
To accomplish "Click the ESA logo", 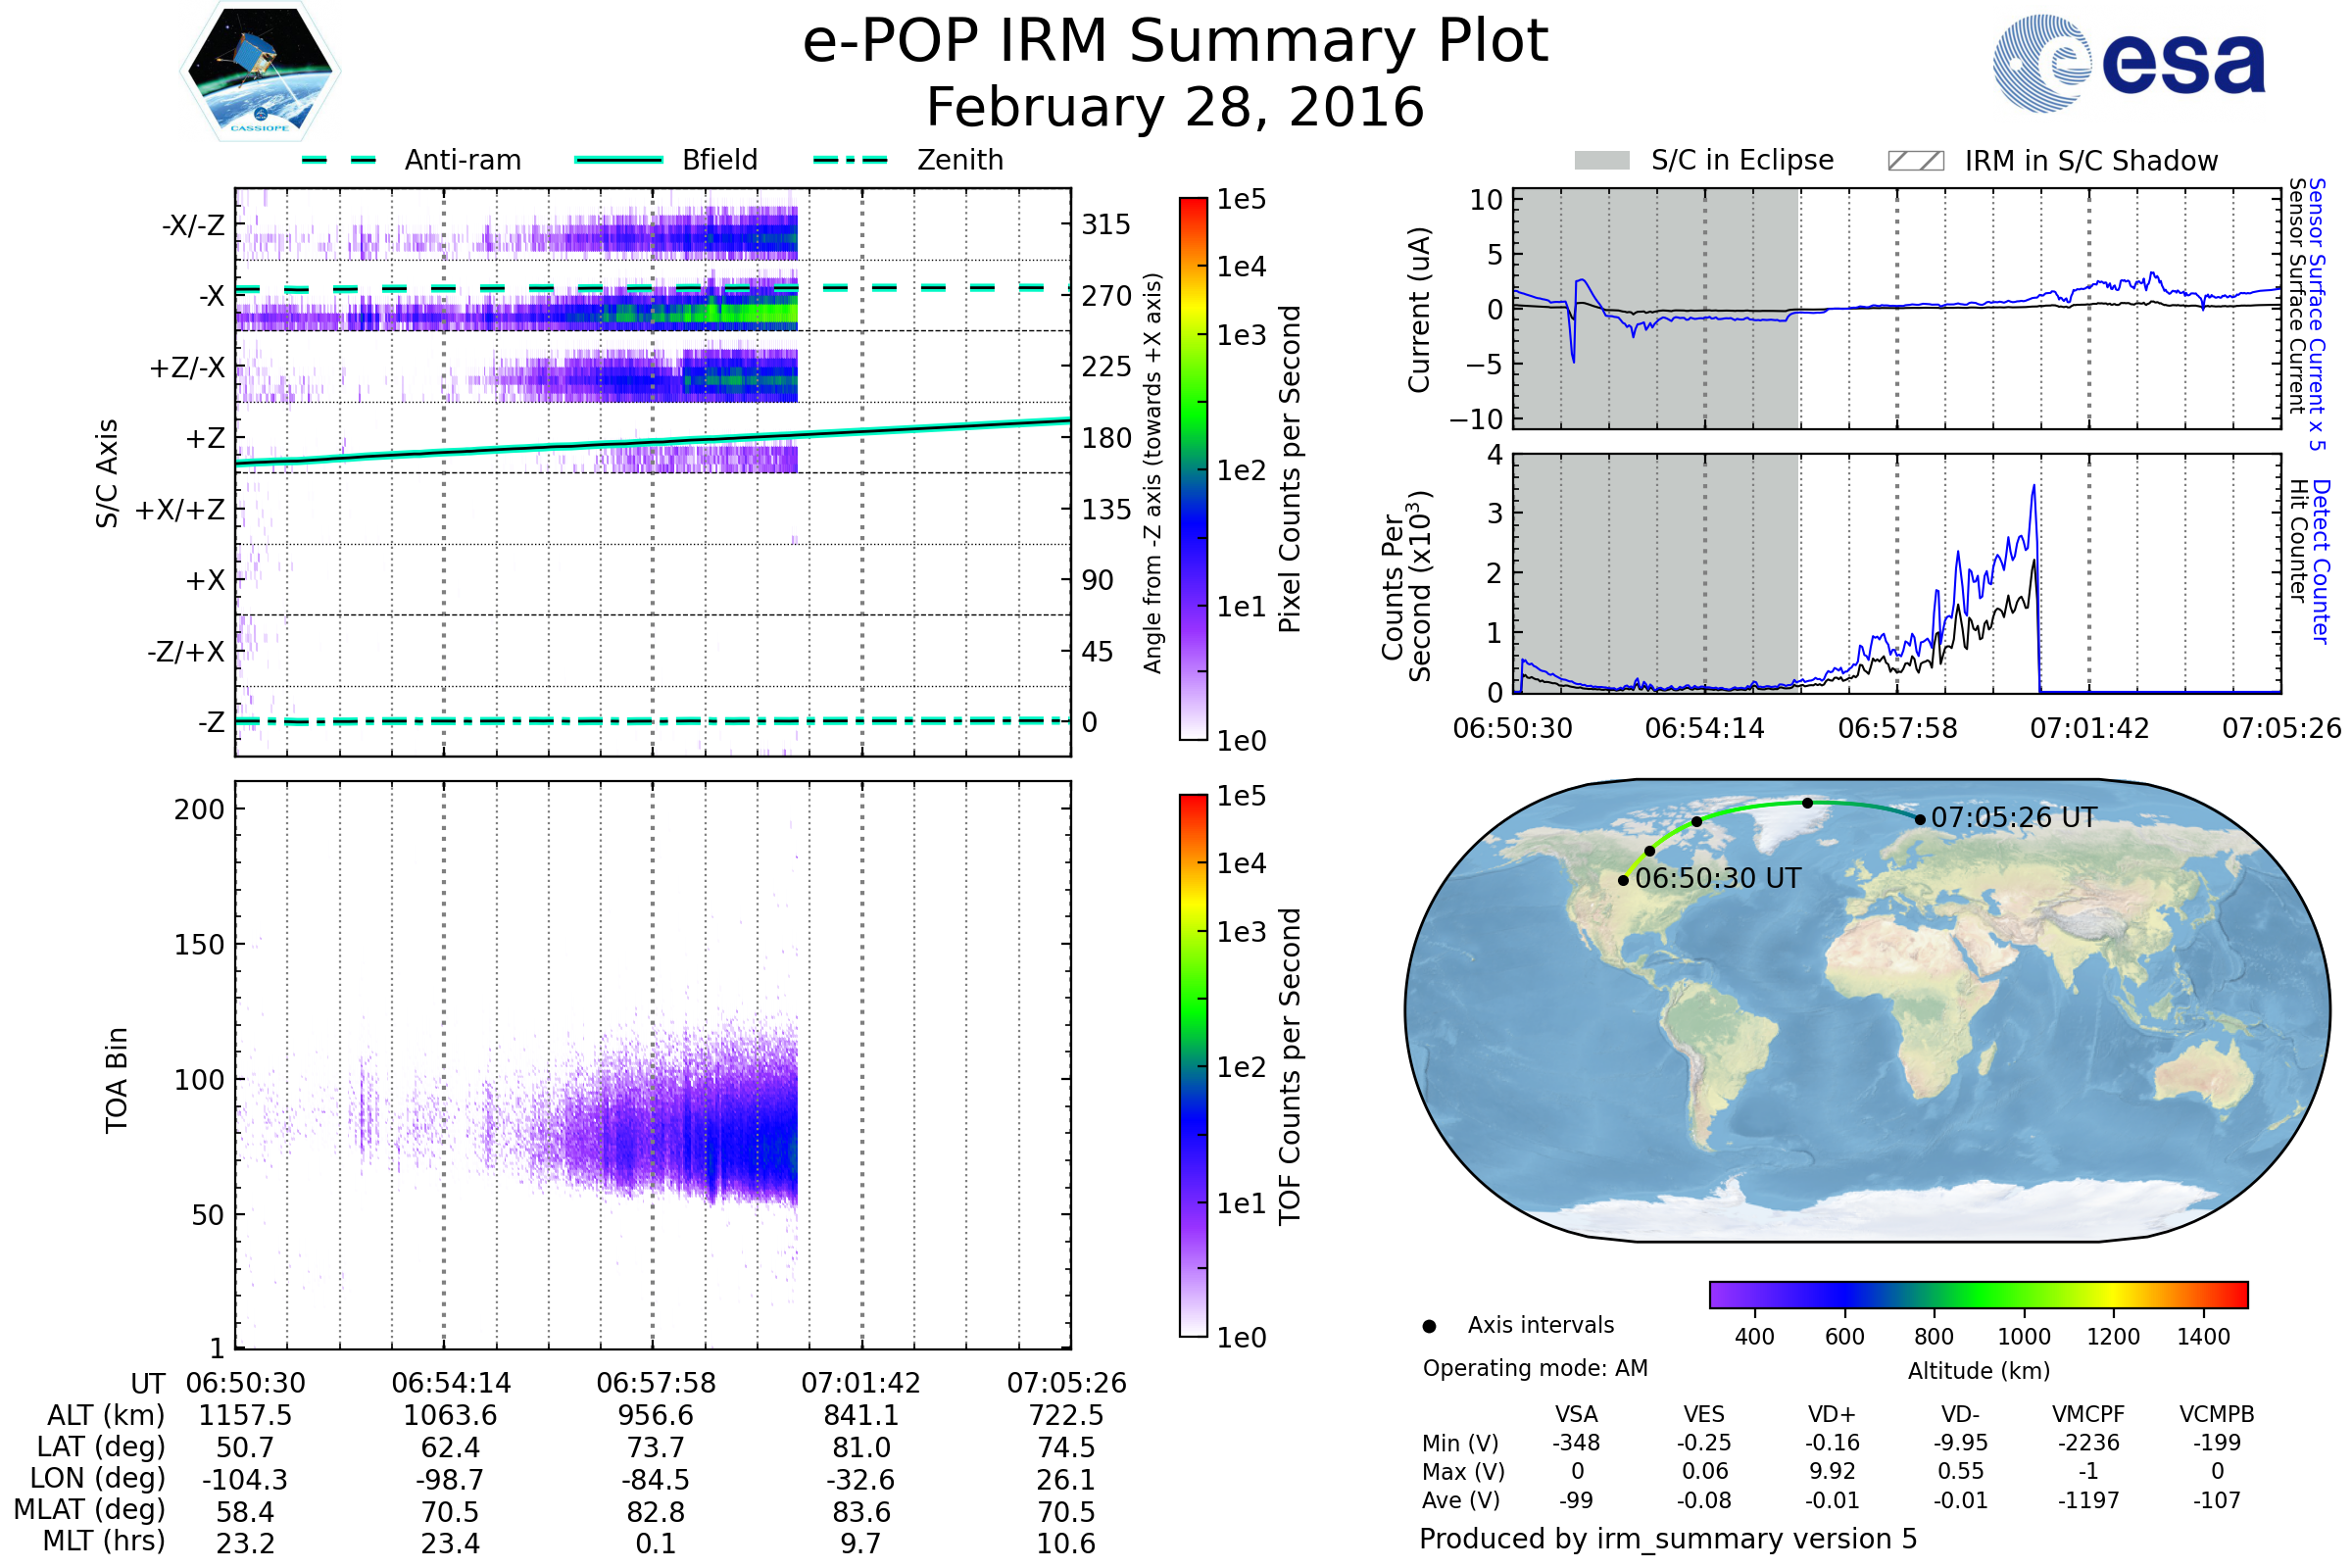I will (x=2128, y=64).
